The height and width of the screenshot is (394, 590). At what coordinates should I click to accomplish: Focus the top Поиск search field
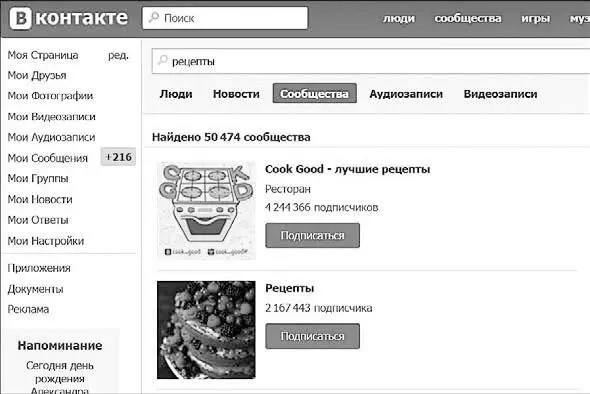(x=225, y=18)
